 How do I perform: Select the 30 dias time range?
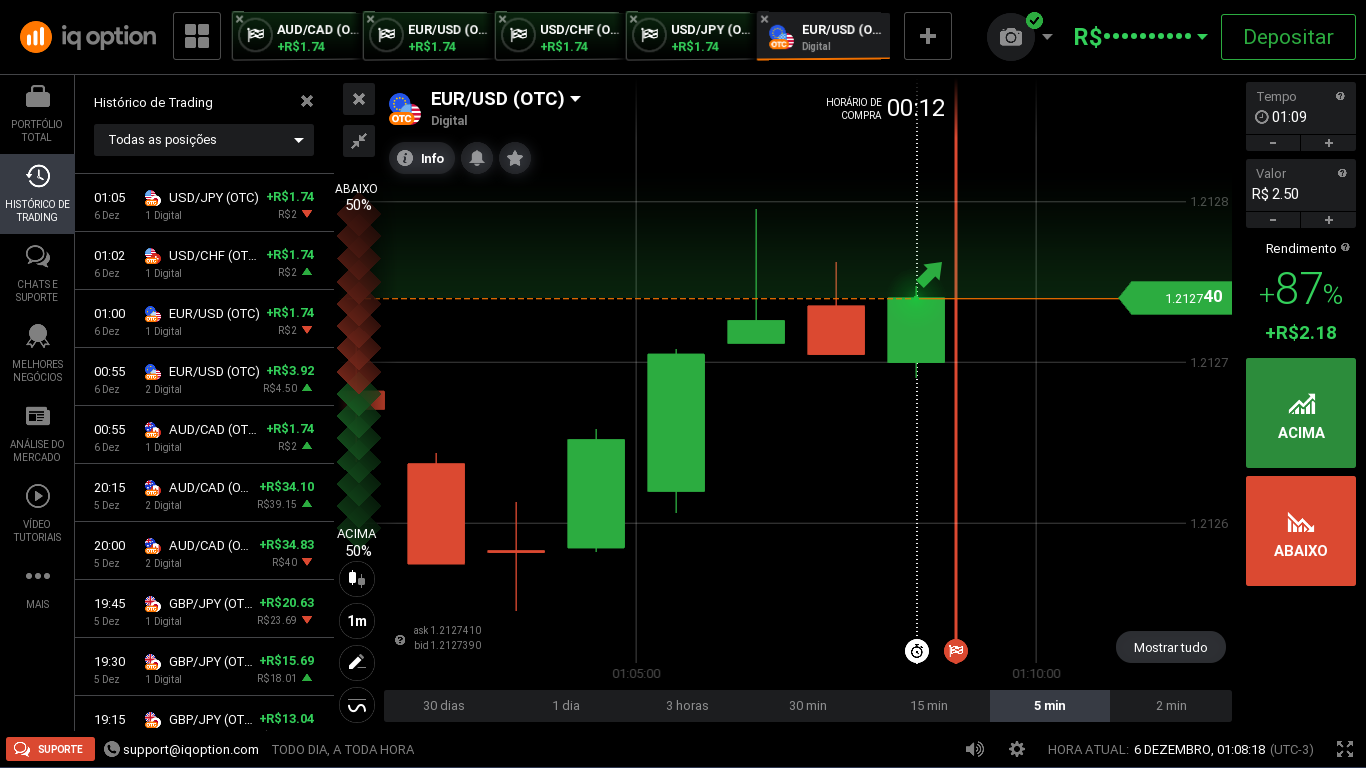point(444,706)
